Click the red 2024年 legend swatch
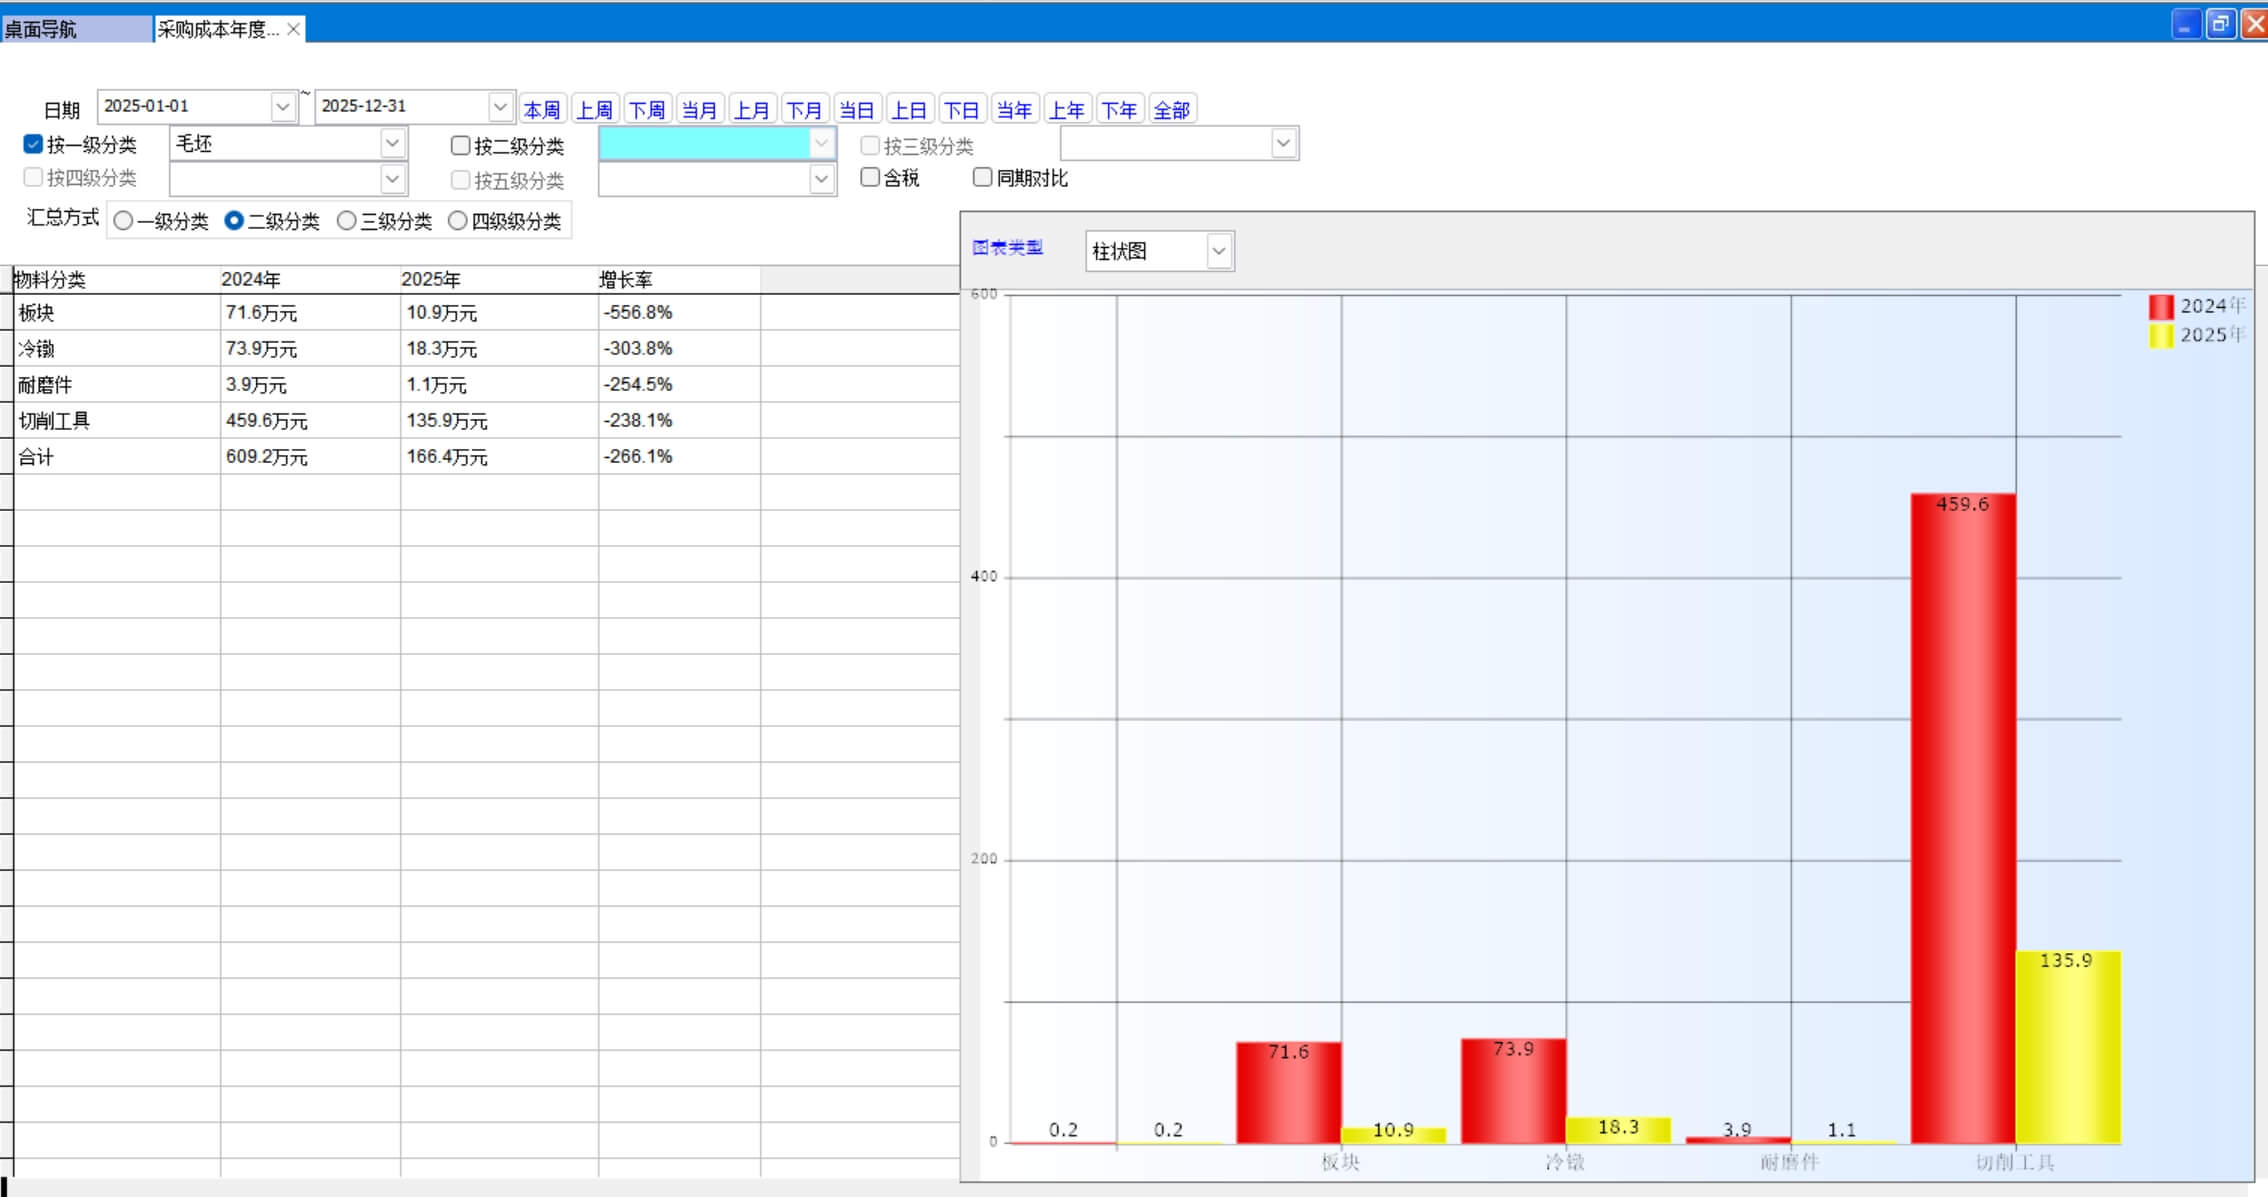Screen dimensions: 2268x1197 (x=2160, y=306)
